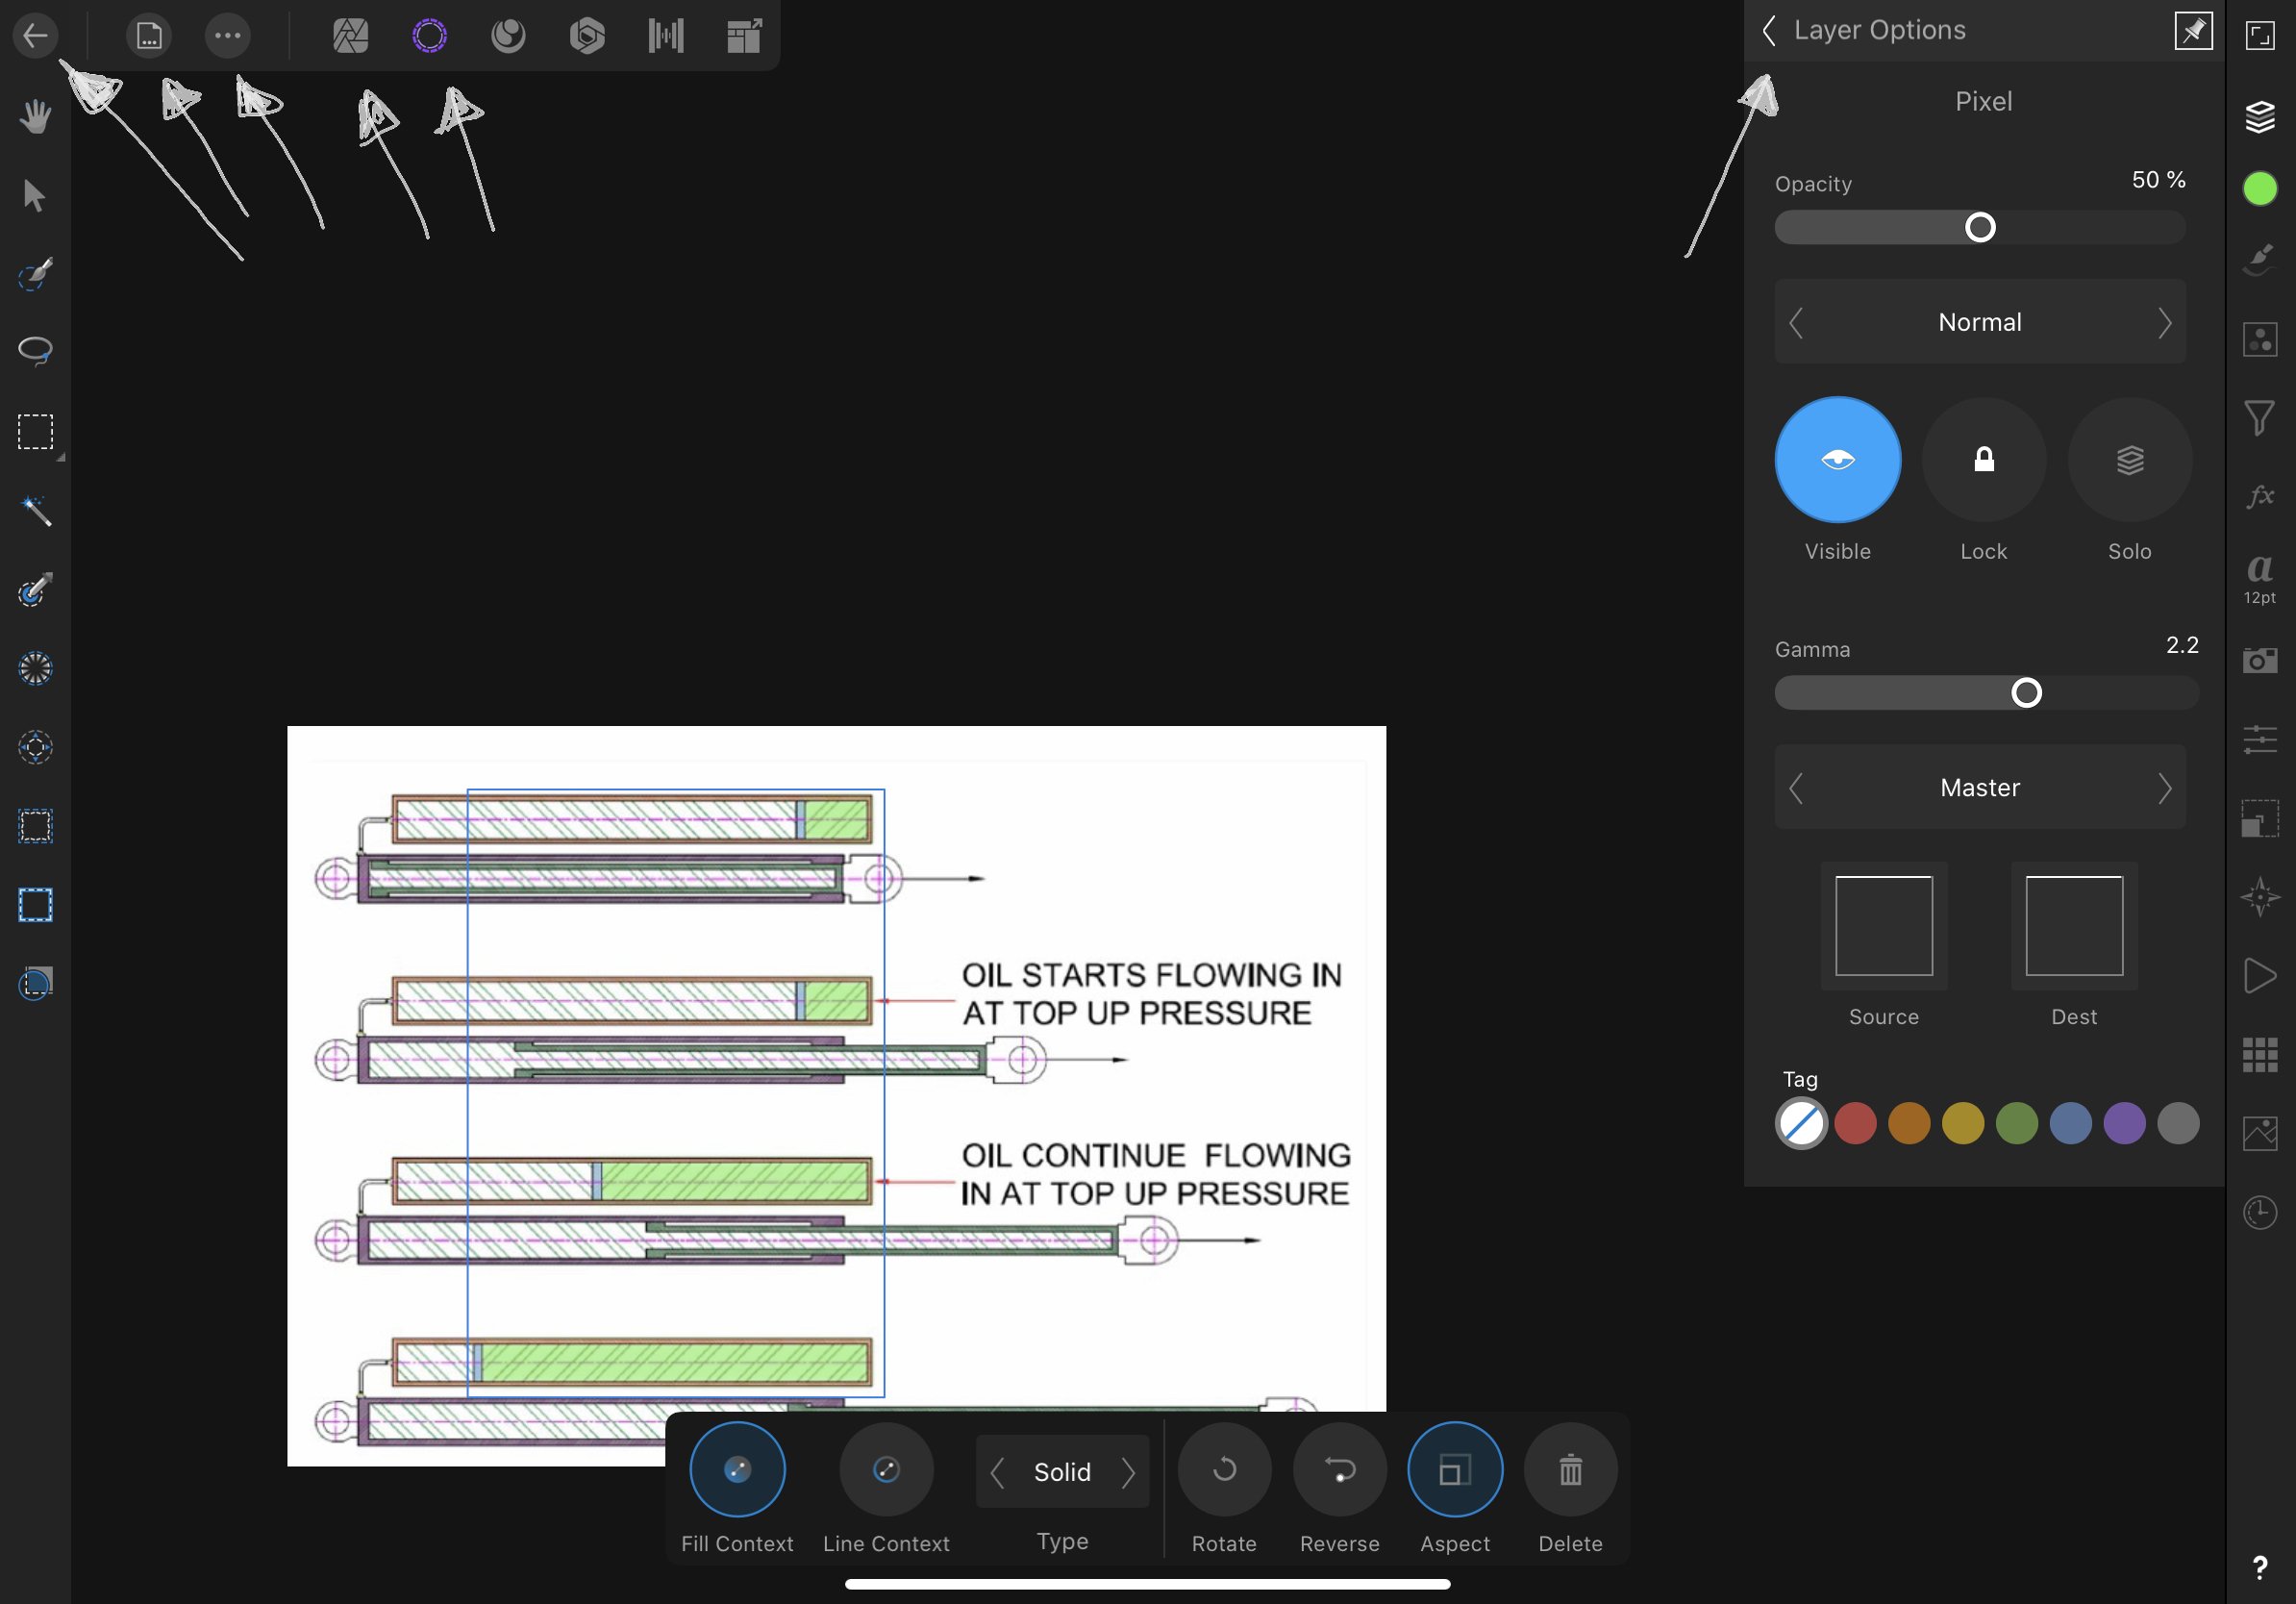Switch to the Export persona
2296x1604 pixels.
pyautogui.click(x=744, y=36)
